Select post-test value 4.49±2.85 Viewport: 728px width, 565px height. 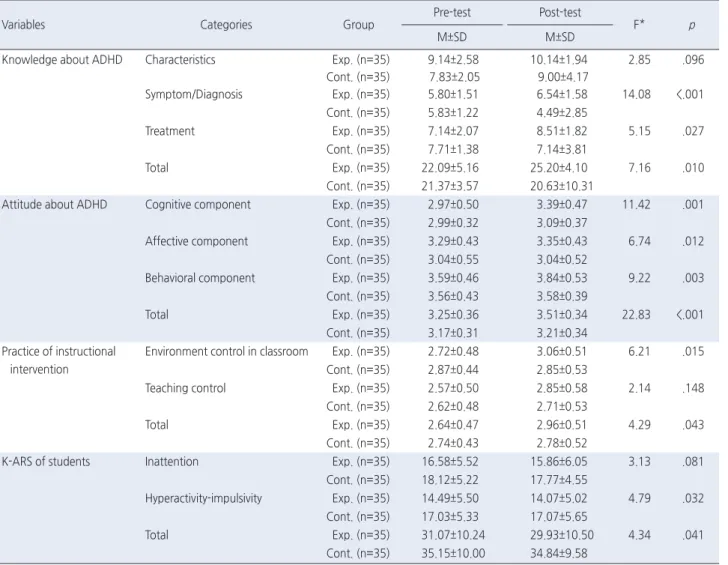pyautogui.click(x=562, y=113)
